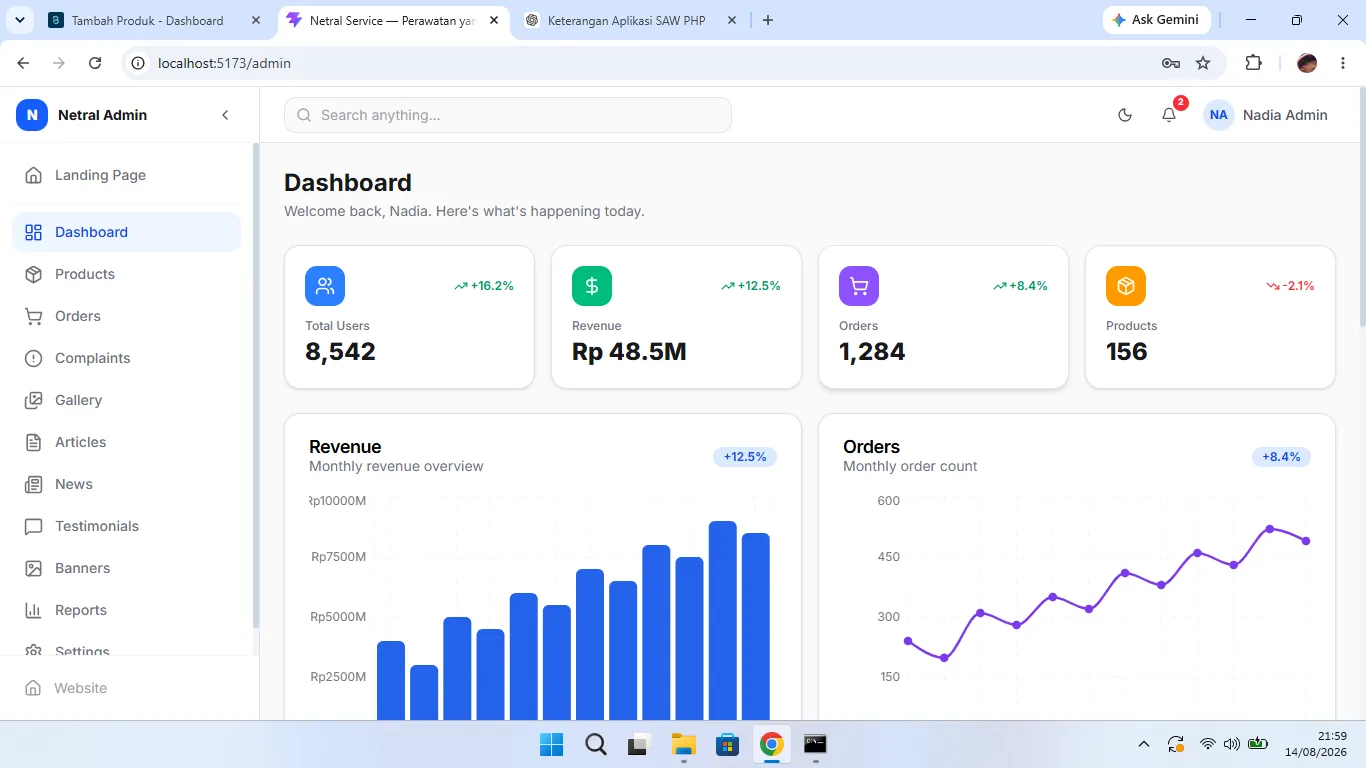The width and height of the screenshot is (1366, 768).
Task: Open Windows Start menu
Action: [x=551, y=744]
